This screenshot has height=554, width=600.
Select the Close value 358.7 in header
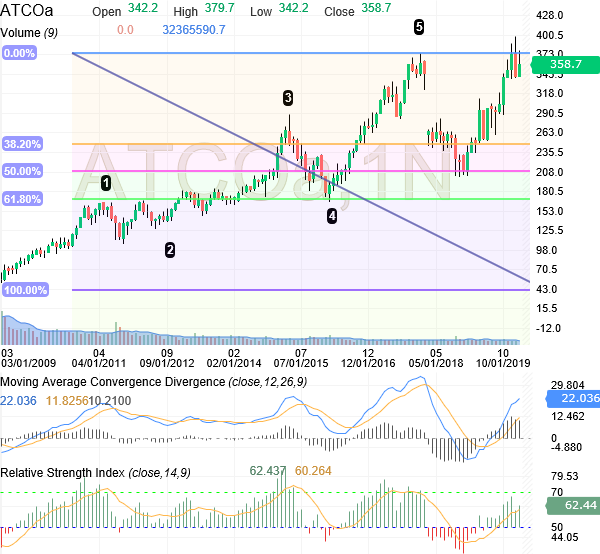pyautogui.click(x=376, y=8)
